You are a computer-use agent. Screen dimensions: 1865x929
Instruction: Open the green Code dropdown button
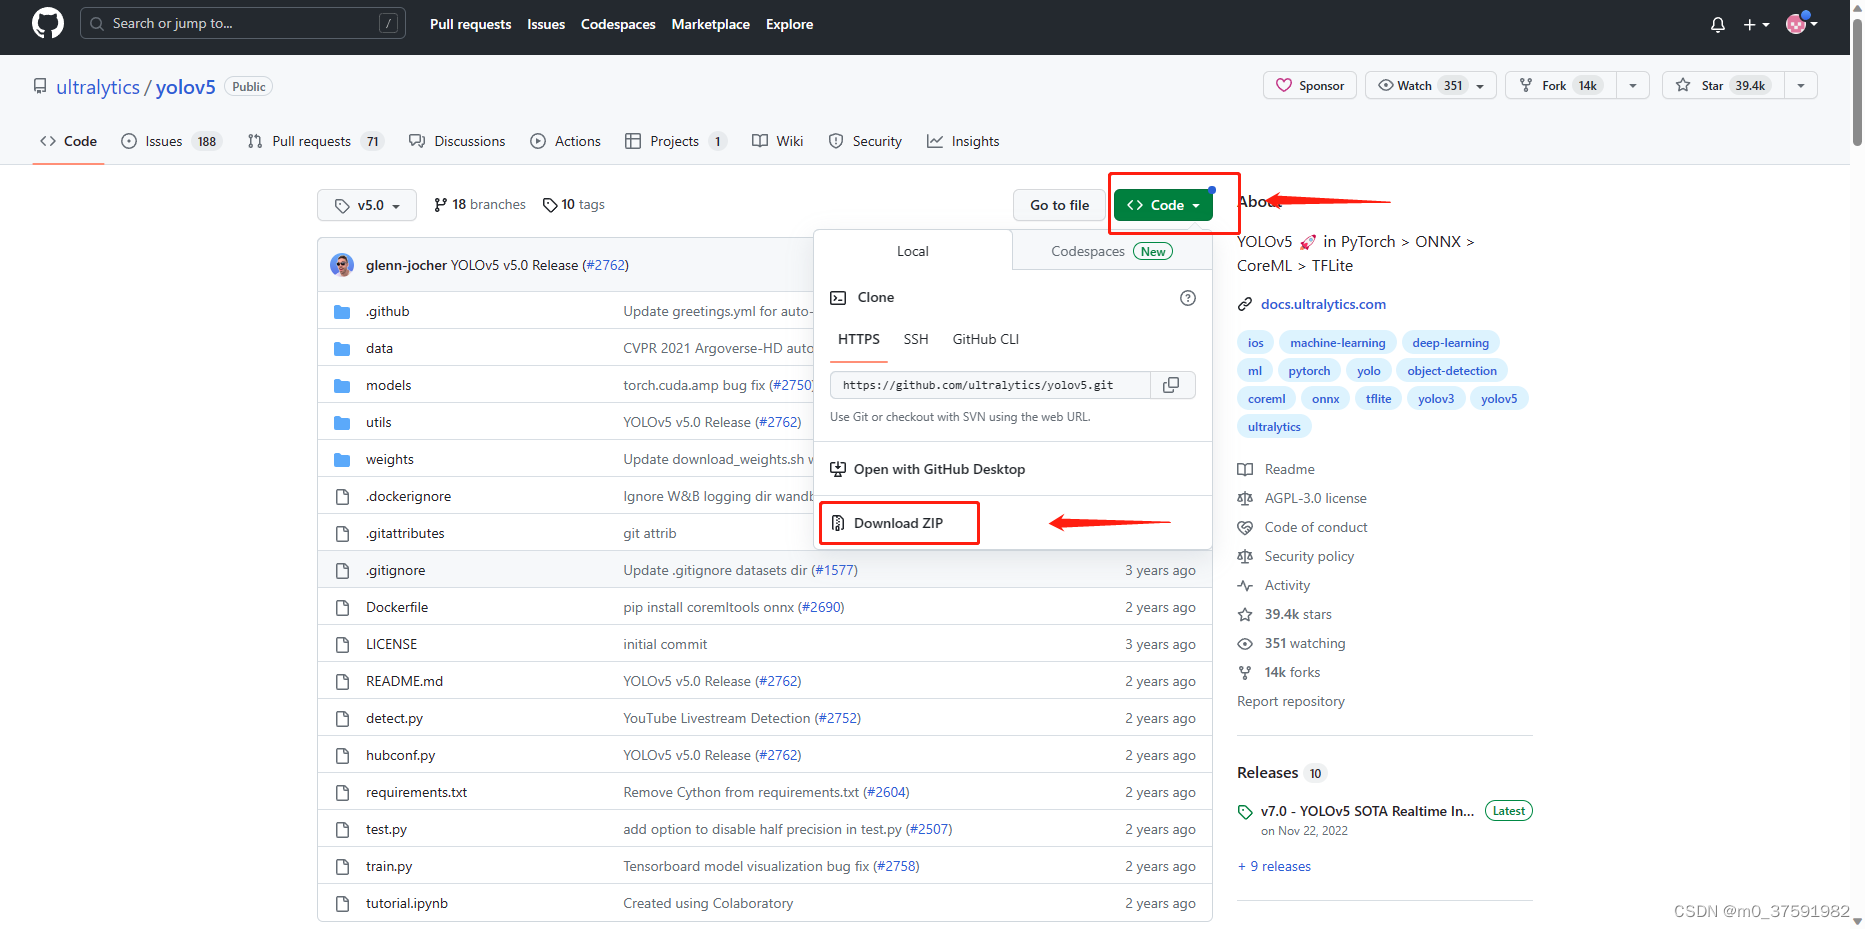[1163, 205]
